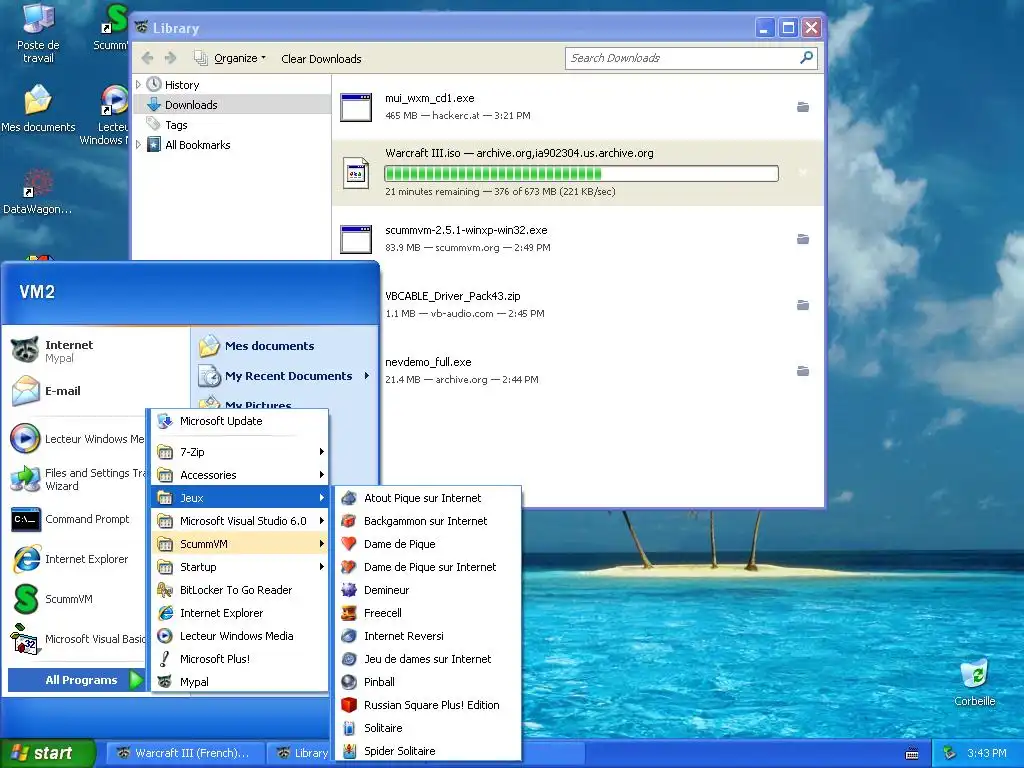Image resolution: width=1024 pixels, height=768 pixels.
Task: Click Warcraft III.iso download progress bar
Action: 581,174
